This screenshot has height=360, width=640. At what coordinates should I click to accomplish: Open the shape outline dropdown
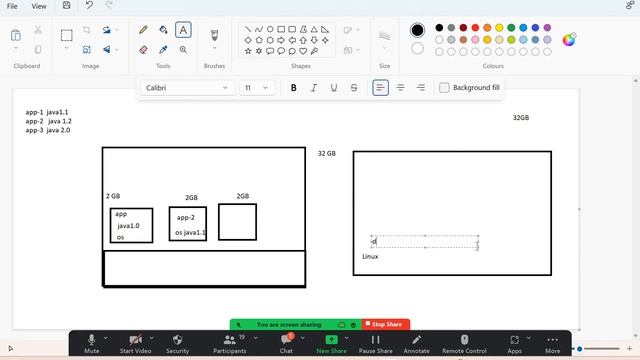pyautogui.click(x=351, y=30)
